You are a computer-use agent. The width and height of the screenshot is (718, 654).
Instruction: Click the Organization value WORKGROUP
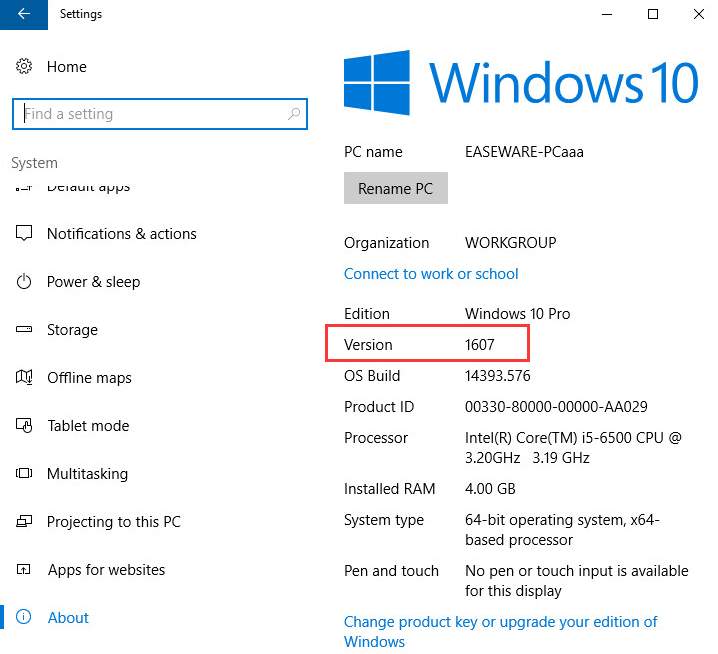[x=511, y=243]
